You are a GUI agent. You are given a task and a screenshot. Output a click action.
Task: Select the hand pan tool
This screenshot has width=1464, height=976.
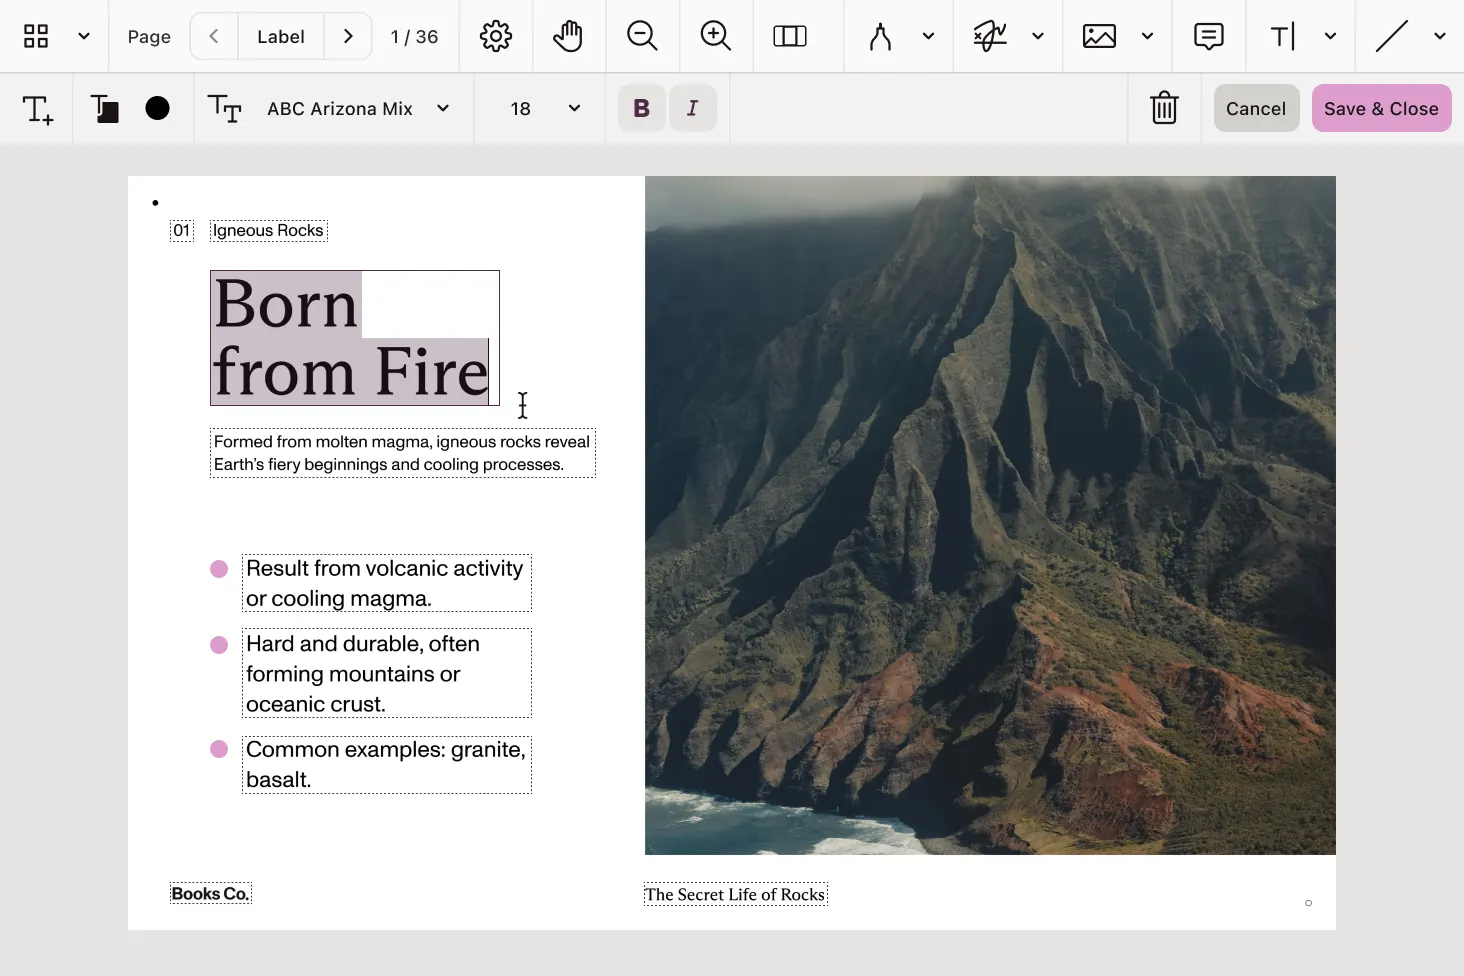tap(568, 36)
